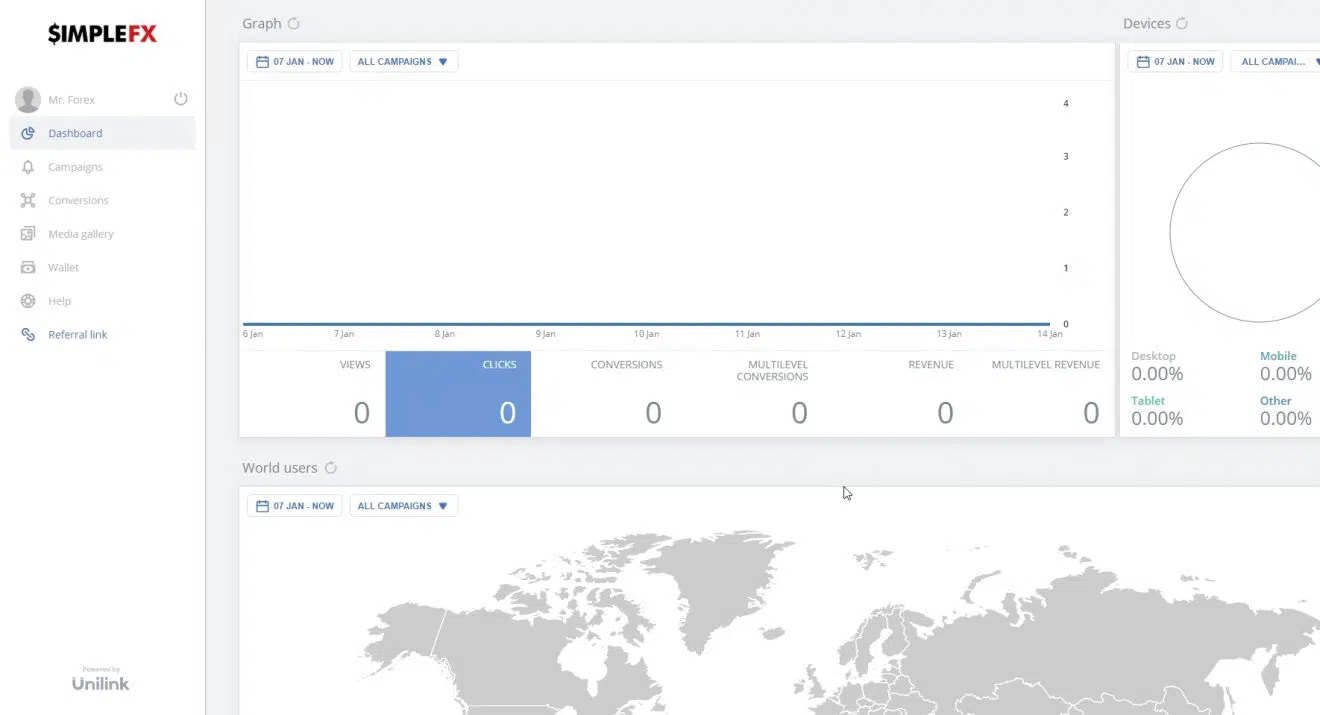Refresh the World users panel
The image size is (1320, 715).
tap(331, 468)
